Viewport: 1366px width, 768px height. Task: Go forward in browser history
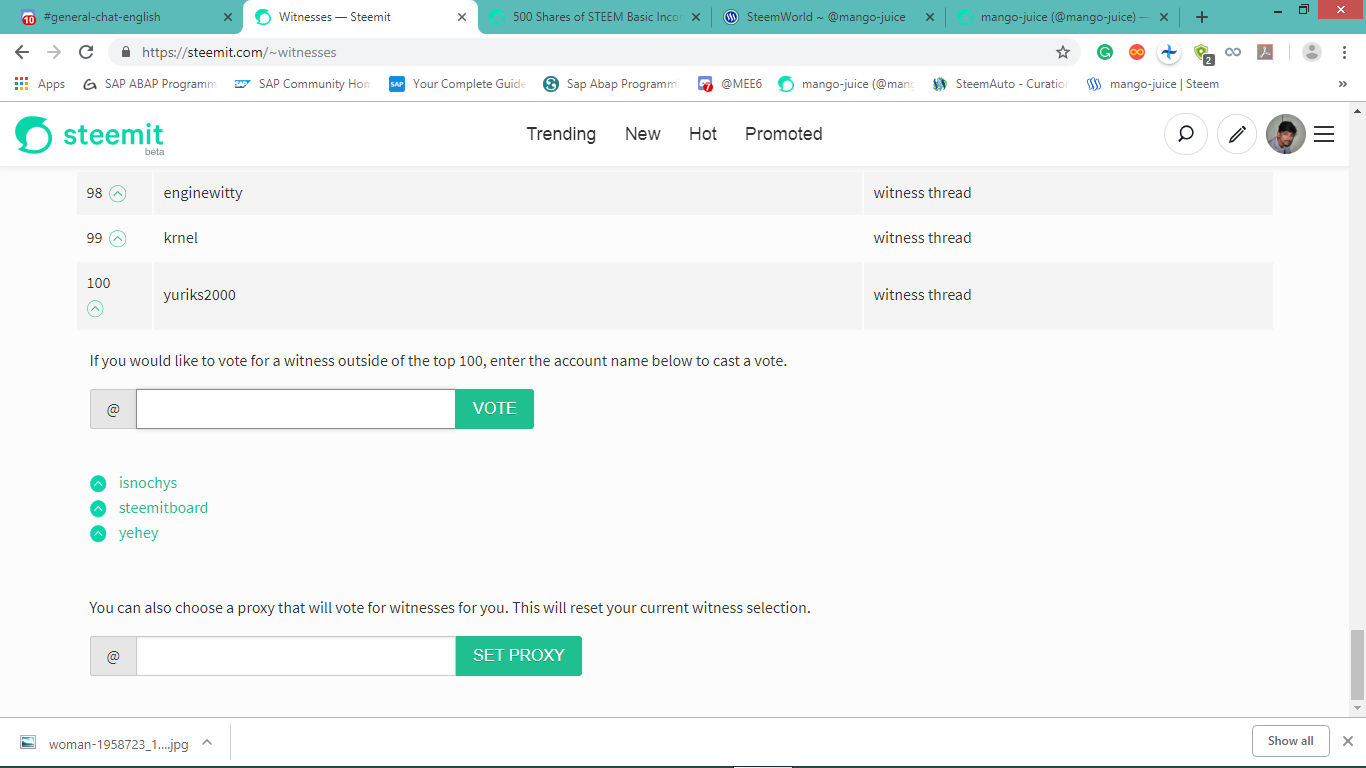54,52
